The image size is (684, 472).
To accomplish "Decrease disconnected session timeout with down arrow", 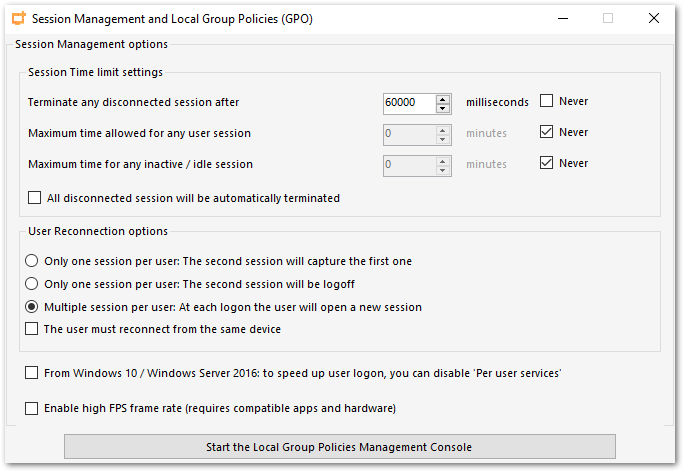I will tap(442, 107).
